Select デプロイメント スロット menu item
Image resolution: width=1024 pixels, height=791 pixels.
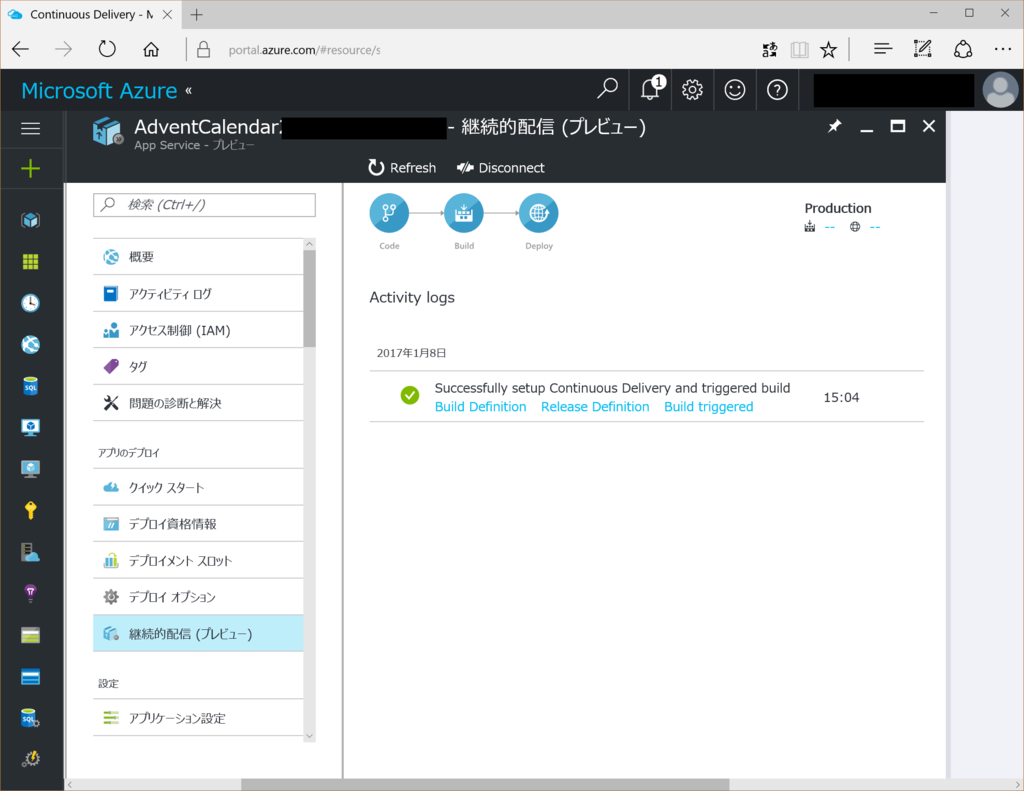coord(198,560)
